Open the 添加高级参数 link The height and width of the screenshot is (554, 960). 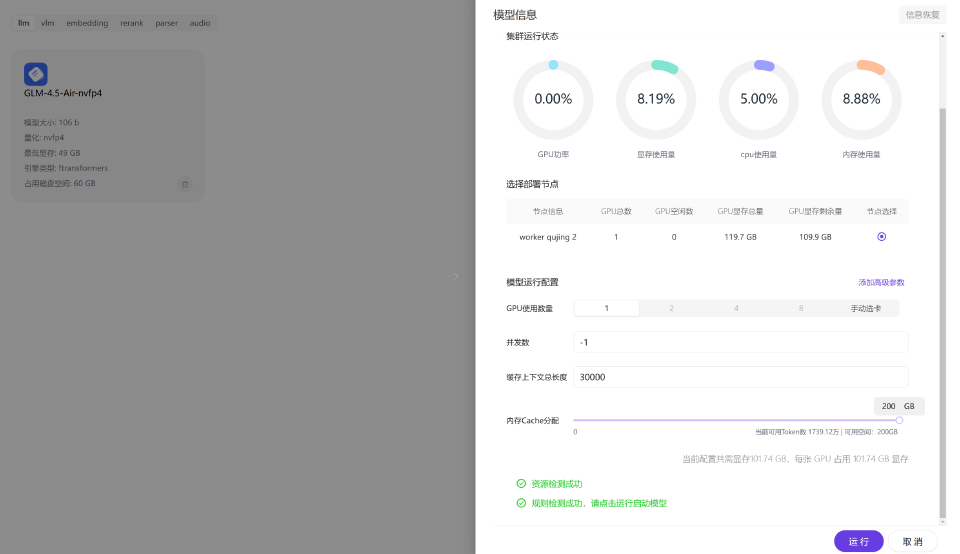tap(881, 283)
